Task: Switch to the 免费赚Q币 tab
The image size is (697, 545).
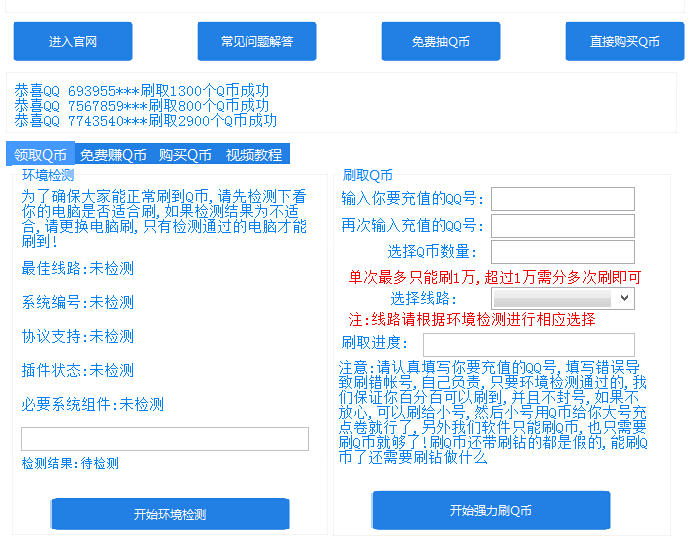Action: click(113, 155)
